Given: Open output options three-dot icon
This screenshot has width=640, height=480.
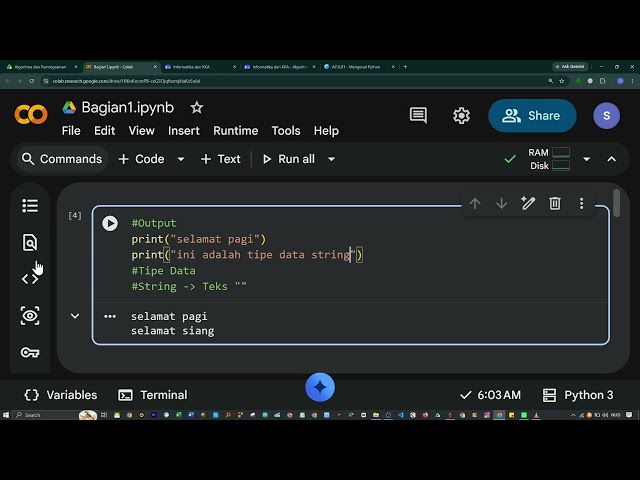Looking at the screenshot, I should coord(110,316).
